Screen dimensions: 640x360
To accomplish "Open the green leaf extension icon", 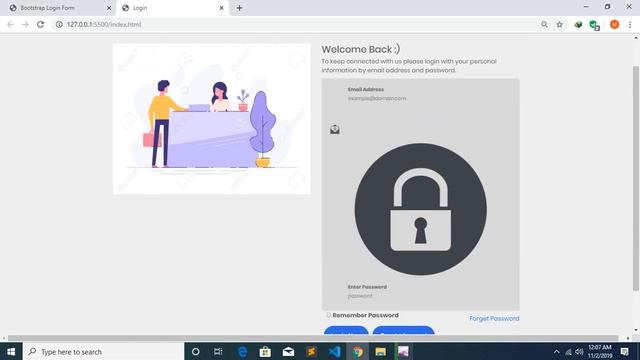I will [x=578, y=25].
